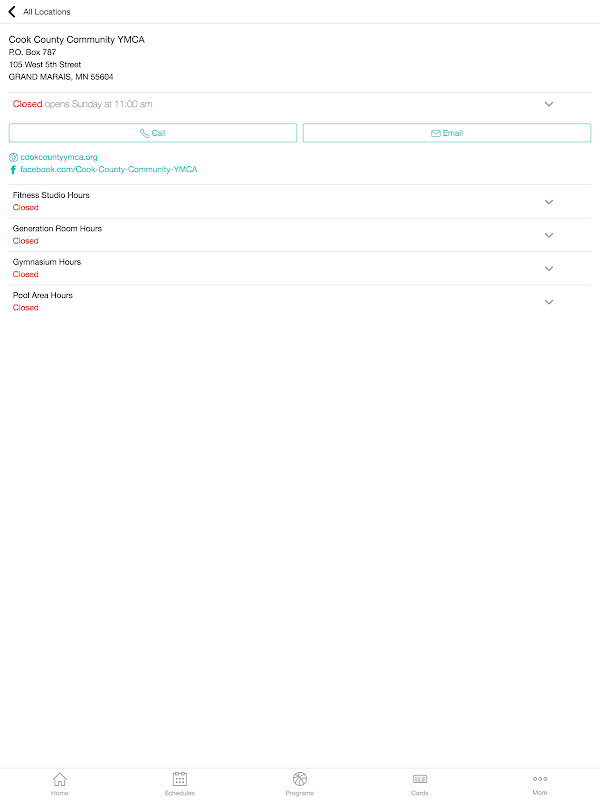This screenshot has width=600, height=800.
Task: Tap the All Locations label
Action: coord(47,12)
